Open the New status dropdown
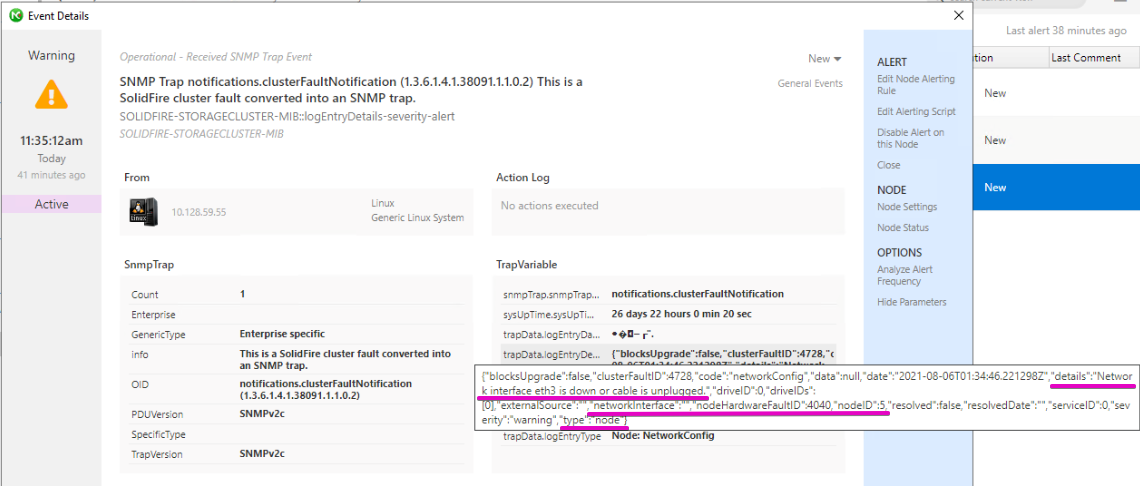 click(x=825, y=58)
